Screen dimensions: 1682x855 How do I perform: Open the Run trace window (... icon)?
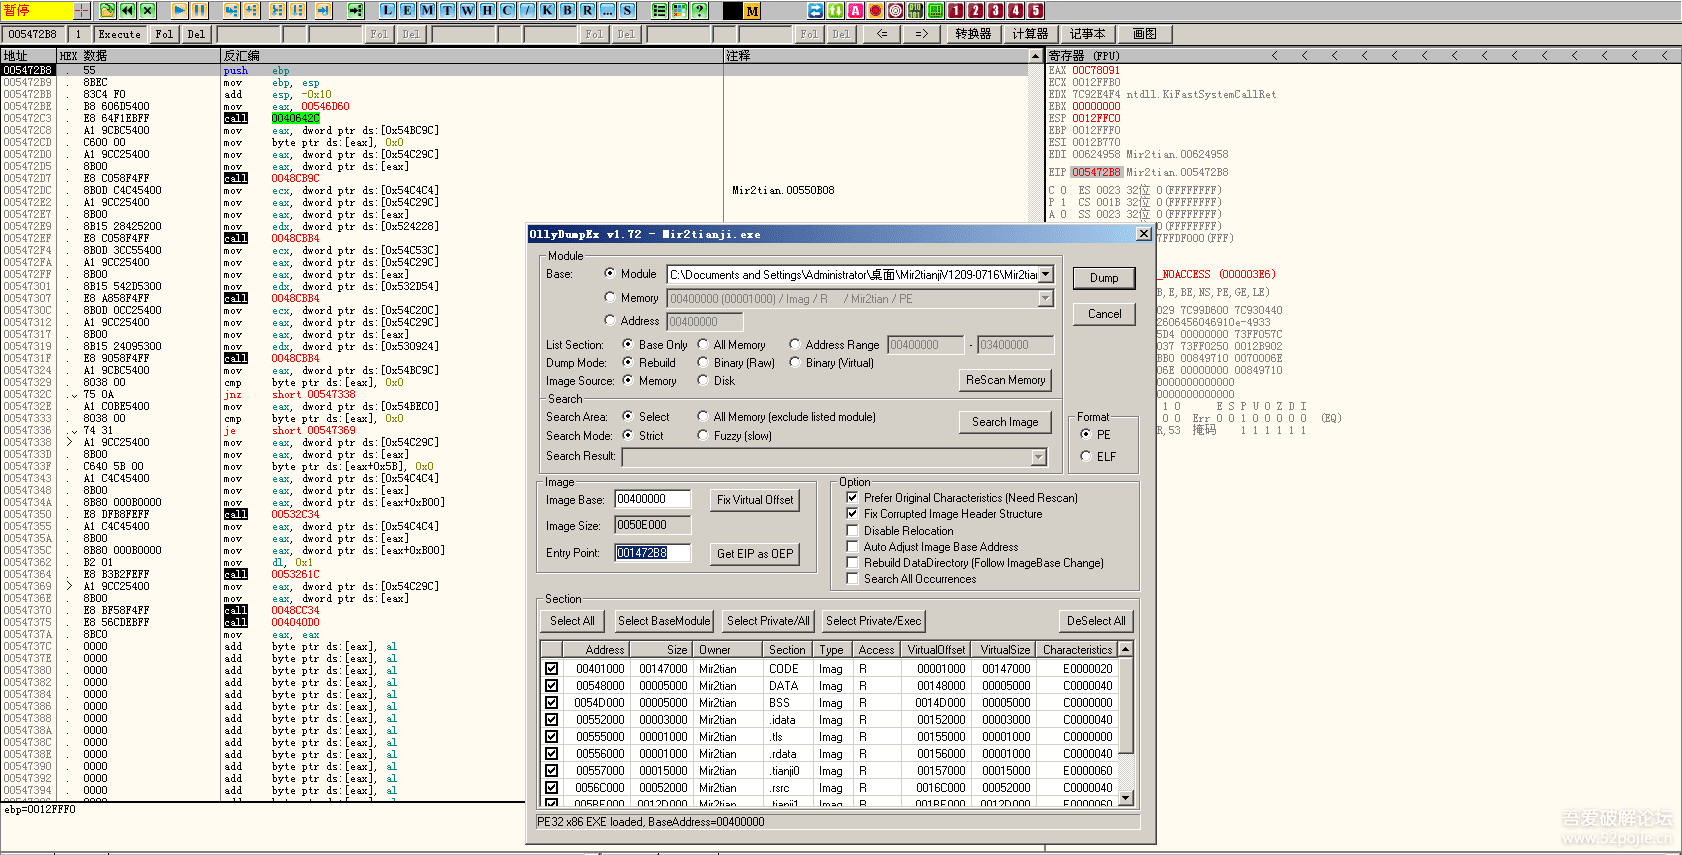coord(607,10)
